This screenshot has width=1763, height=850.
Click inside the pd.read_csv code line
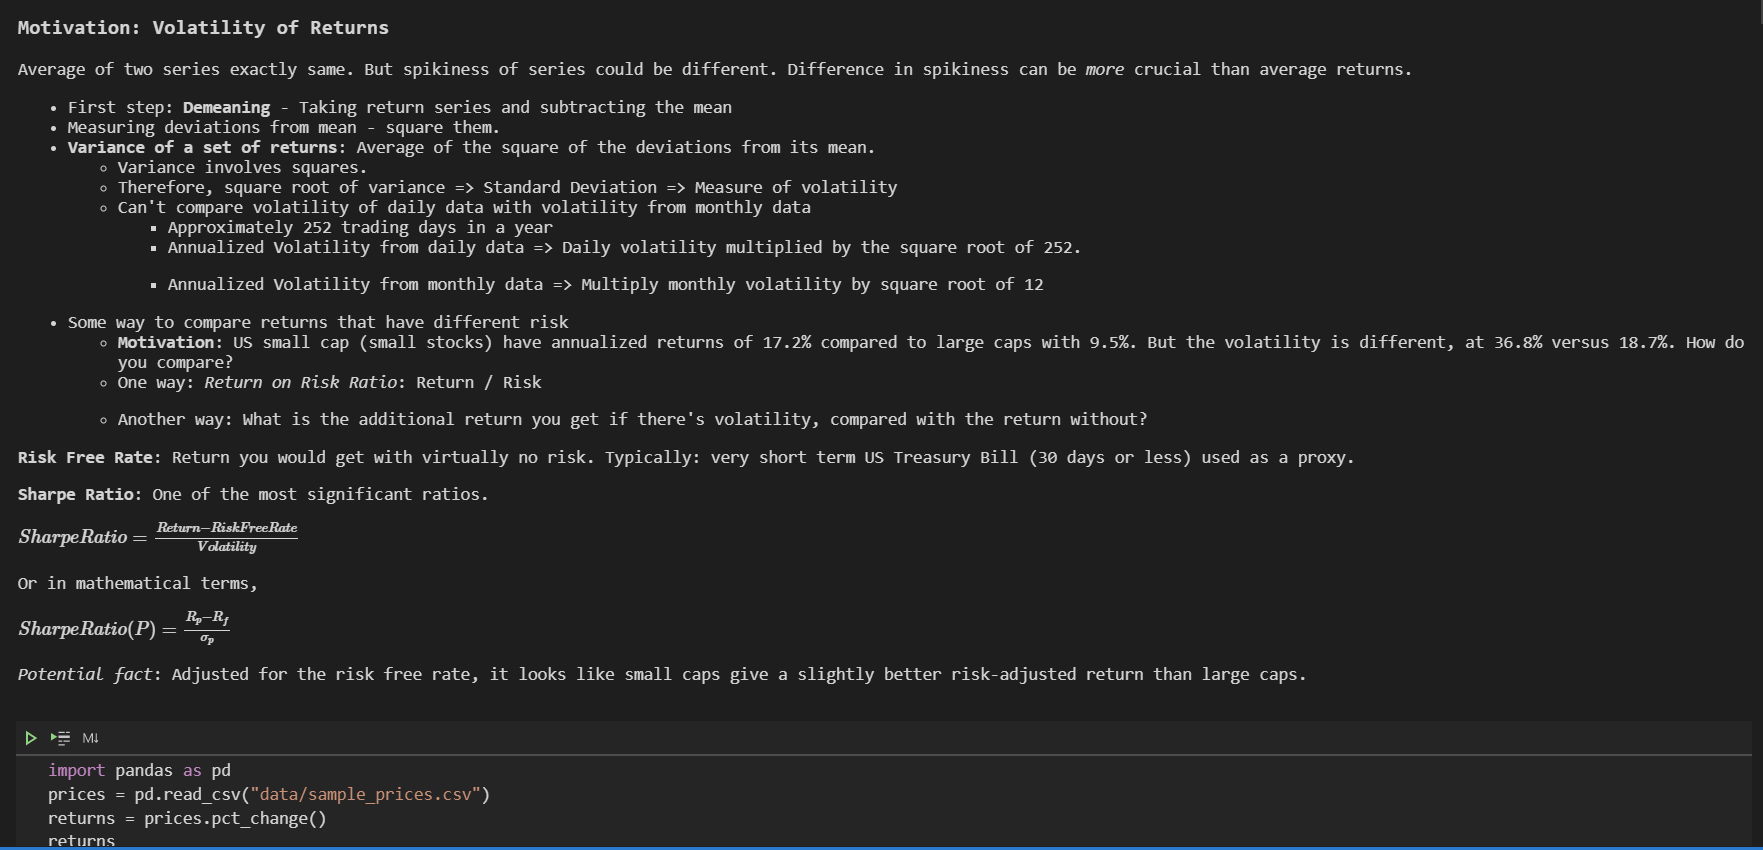[269, 794]
